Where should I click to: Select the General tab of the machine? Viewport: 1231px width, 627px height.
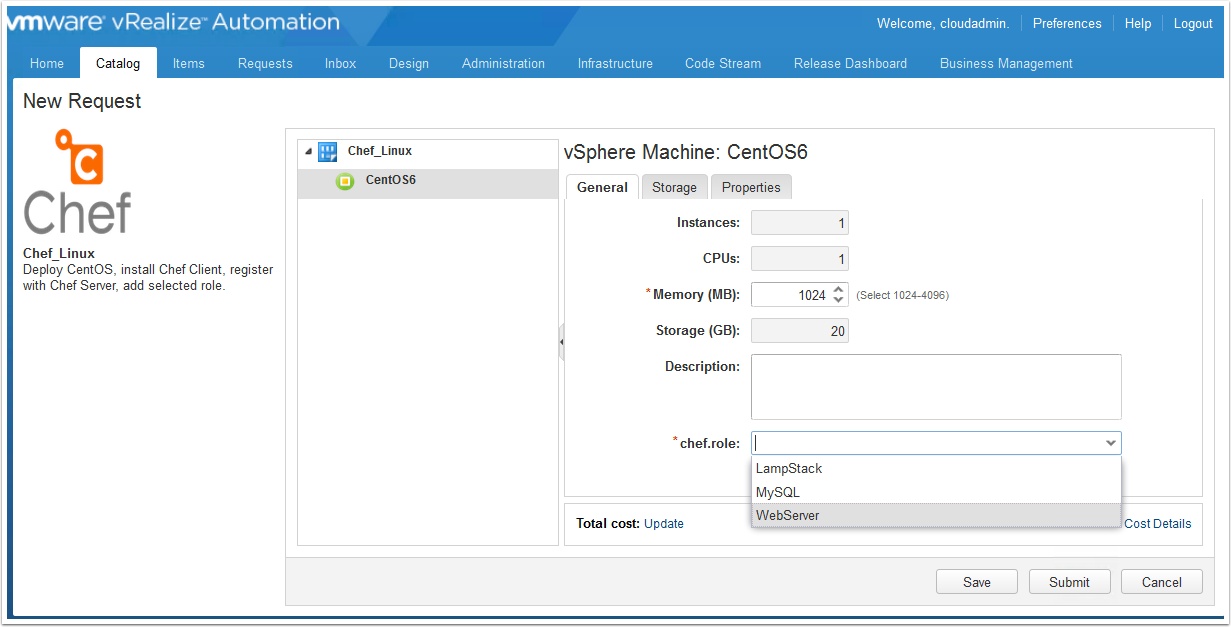pos(602,187)
